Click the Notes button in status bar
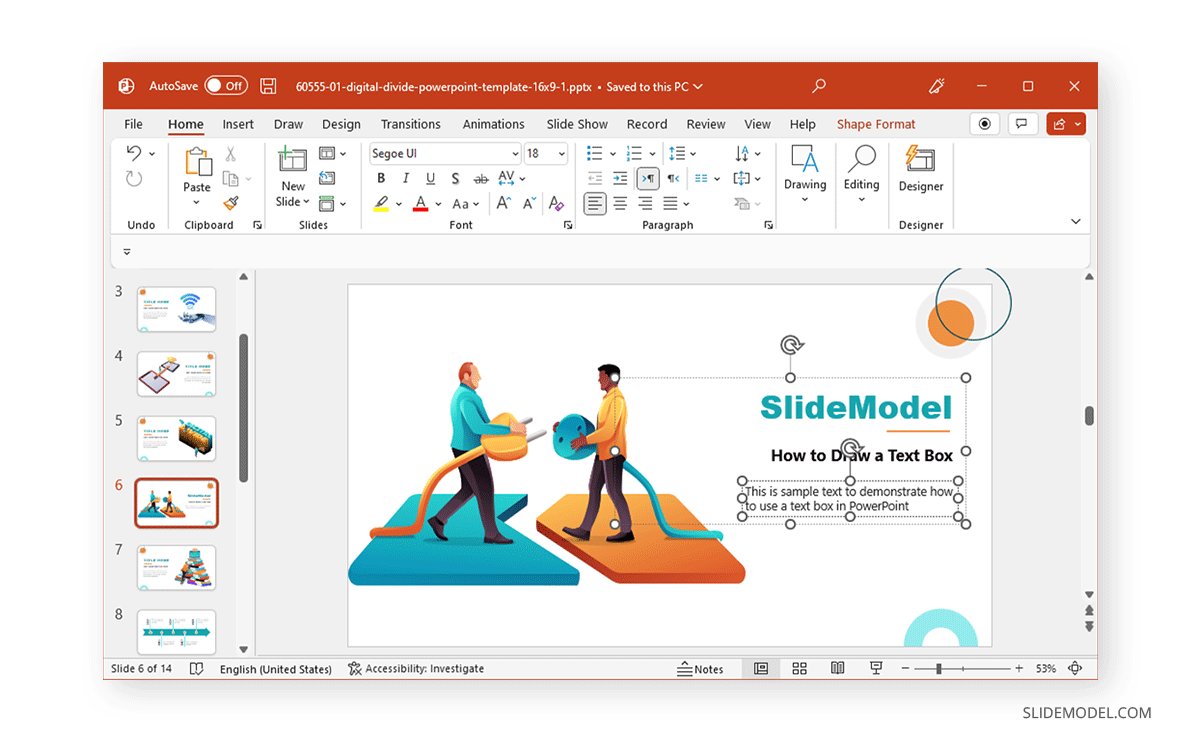 [x=702, y=668]
